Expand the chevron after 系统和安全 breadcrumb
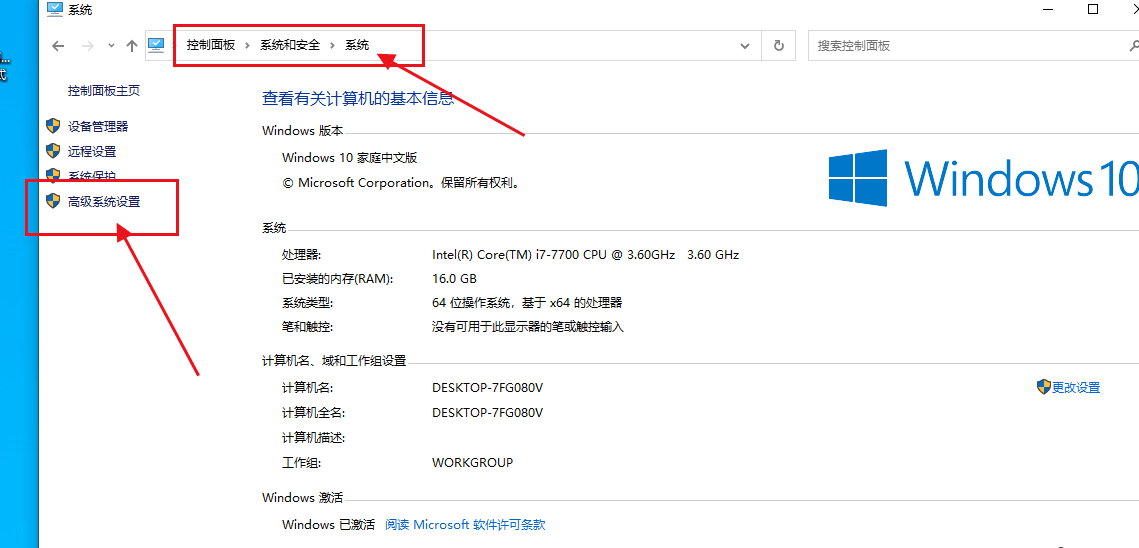This screenshot has width=1139, height=548. coord(332,45)
